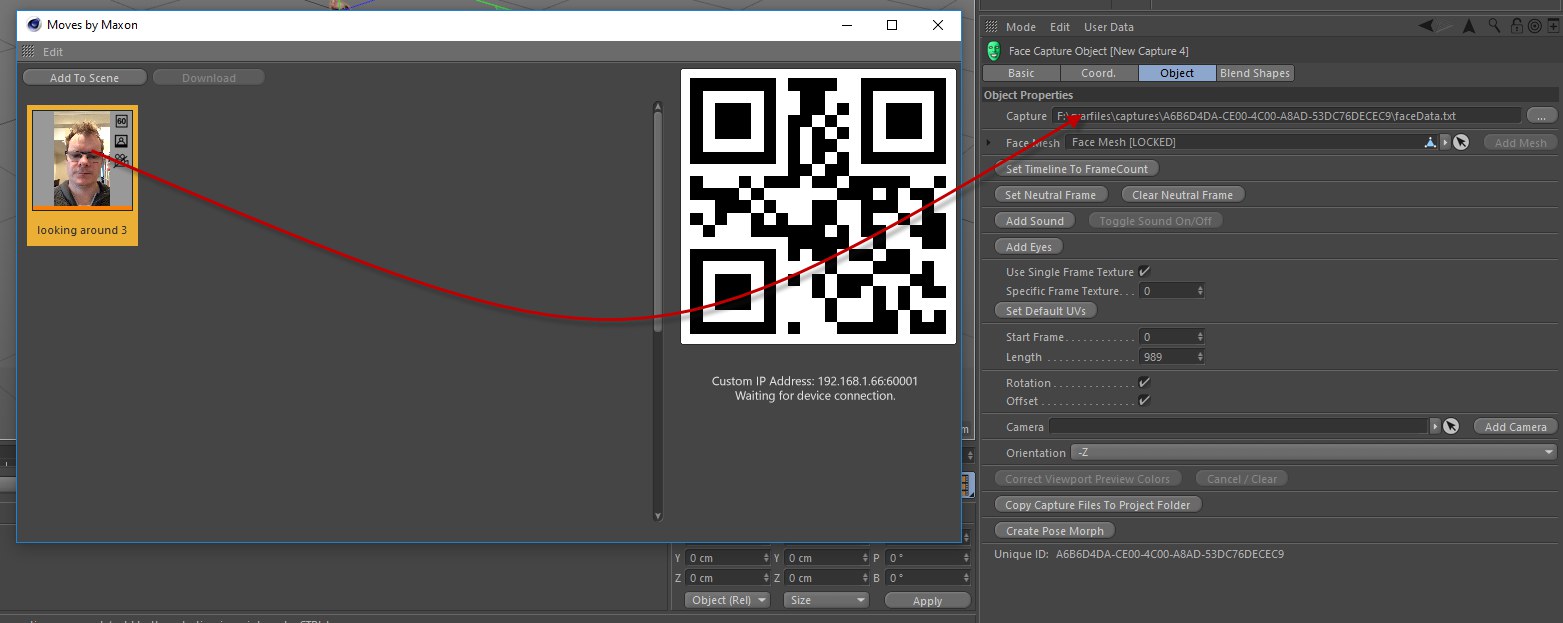Select the Object tab
The width and height of the screenshot is (1563, 623).
(1177, 73)
